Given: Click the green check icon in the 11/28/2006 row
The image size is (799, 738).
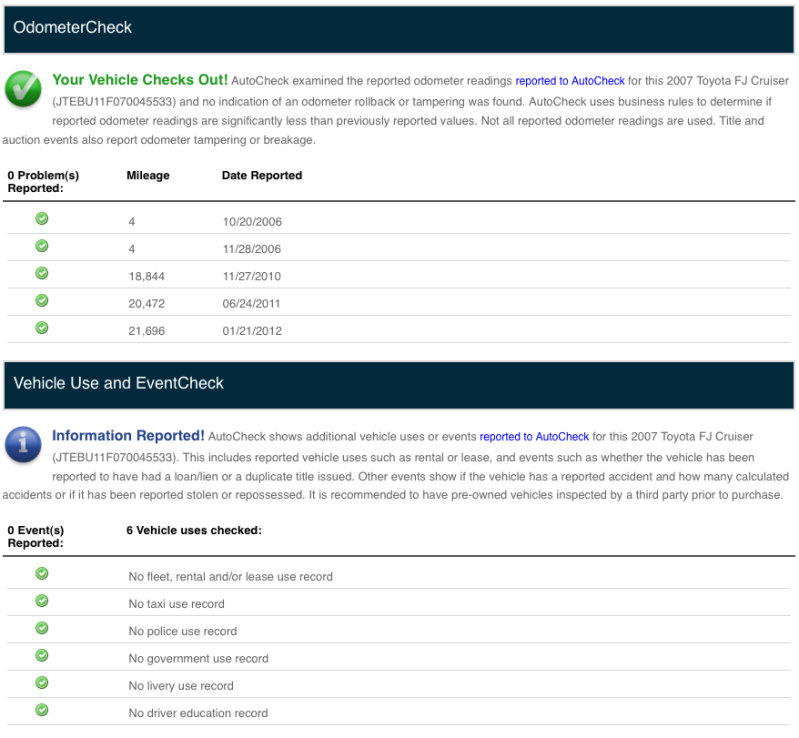Looking at the screenshot, I should point(42,246).
